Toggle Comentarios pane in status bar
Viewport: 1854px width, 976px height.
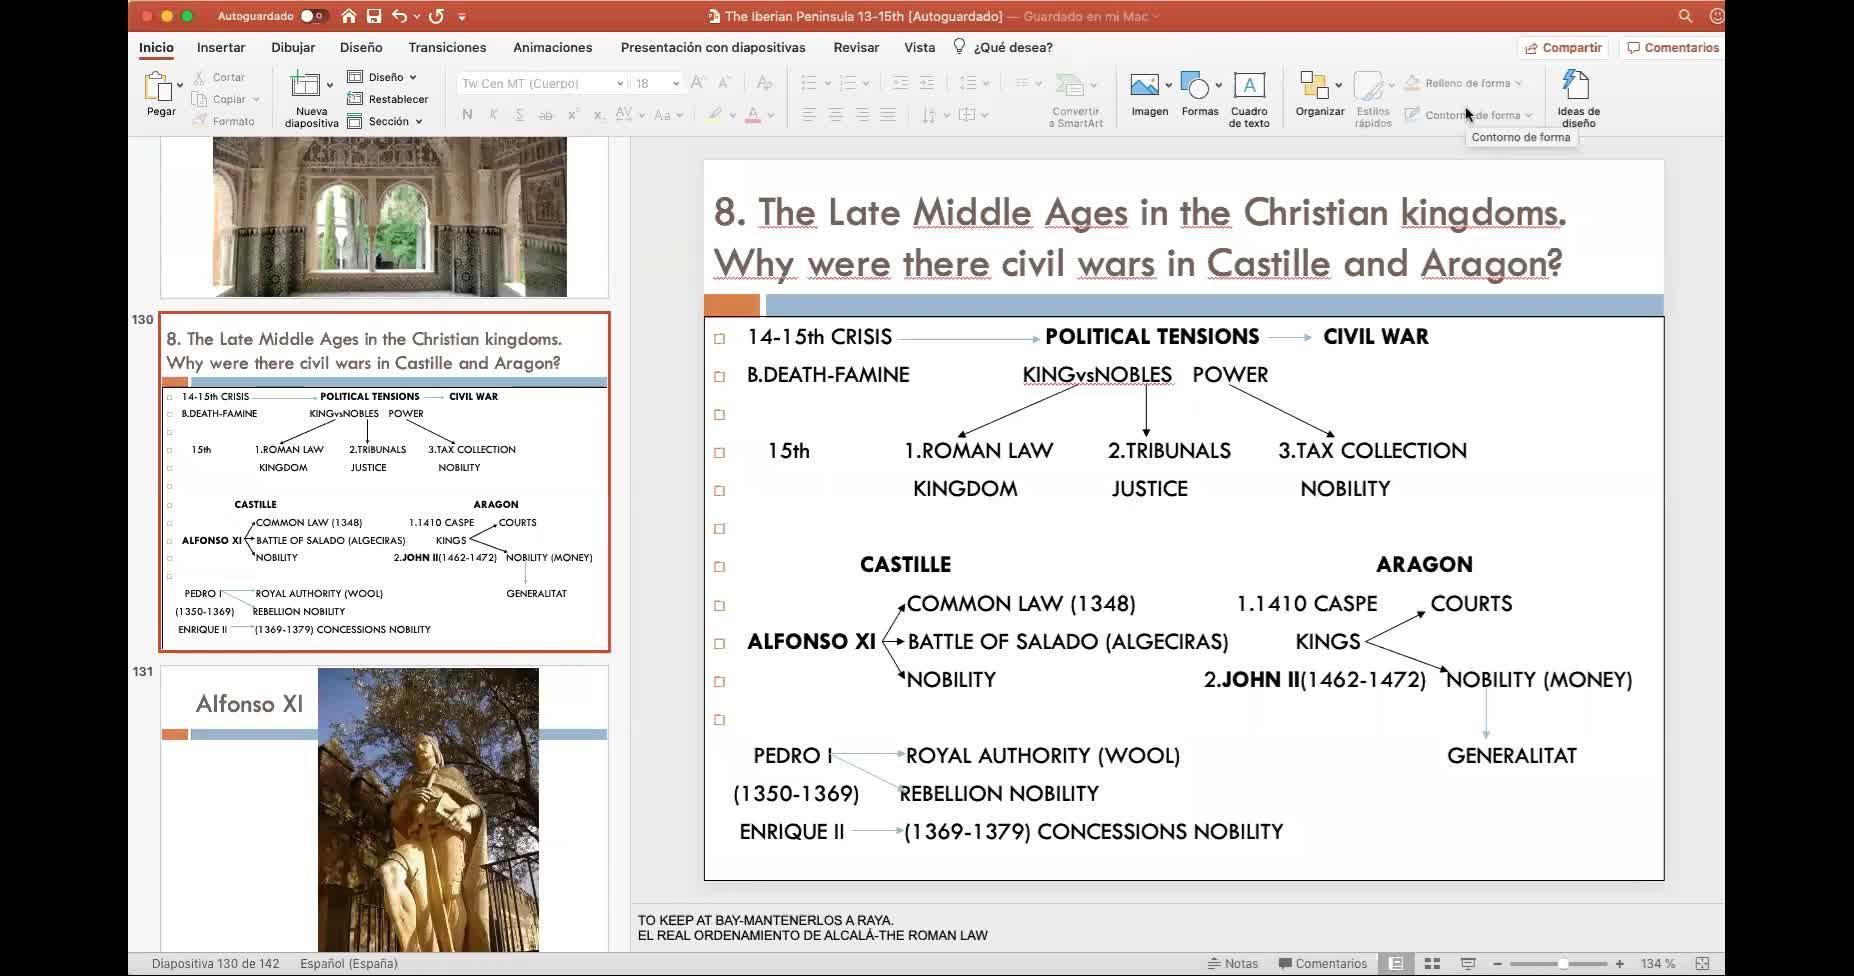(1323, 964)
